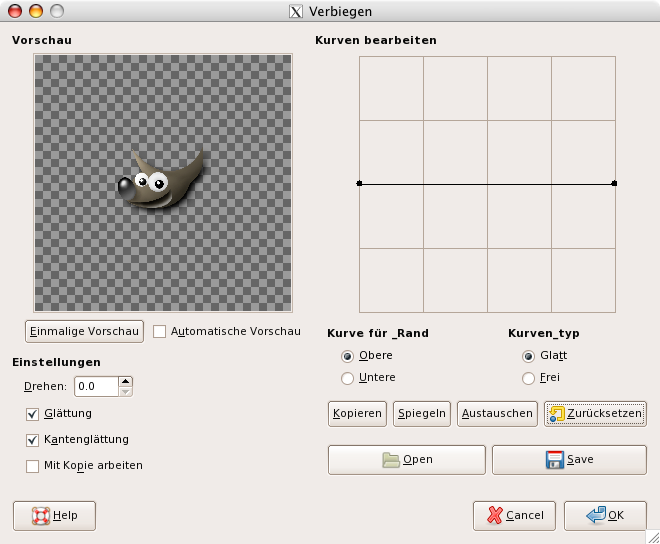Uncheck the Kantenglättung option
This screenshot has width=660, height=544.
coord(33,439)
